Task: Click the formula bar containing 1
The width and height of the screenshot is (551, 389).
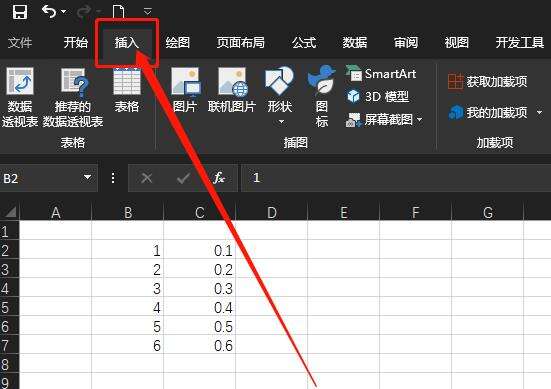Action: (x=396, y=178)
